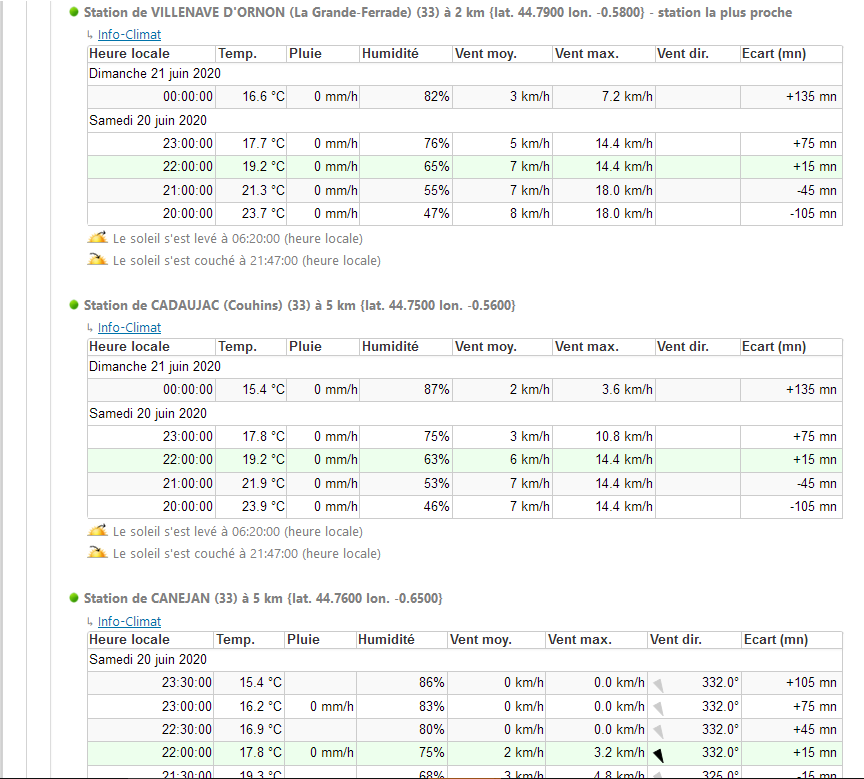The image size is (864, 779).
Task: Click the black wind arrow in Canejan's 22:00:00 row
Action: click(659, 754)
